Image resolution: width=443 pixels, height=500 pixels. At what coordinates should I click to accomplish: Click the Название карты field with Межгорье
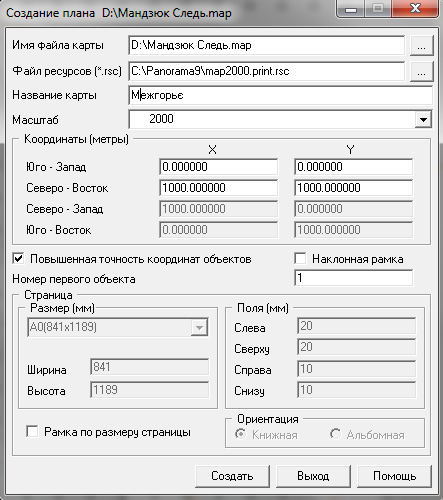pyautogui.click(x=280, y=95)
